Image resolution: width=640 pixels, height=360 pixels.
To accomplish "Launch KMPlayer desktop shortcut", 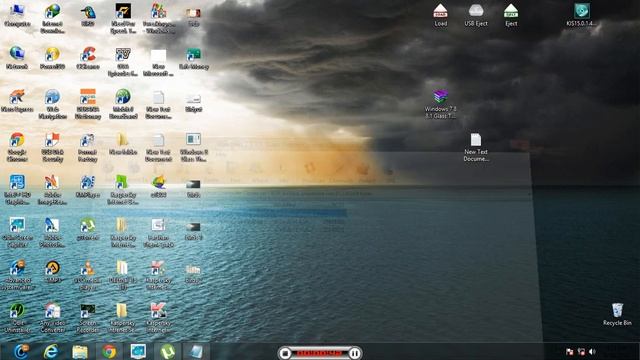I will pos(88,186).
